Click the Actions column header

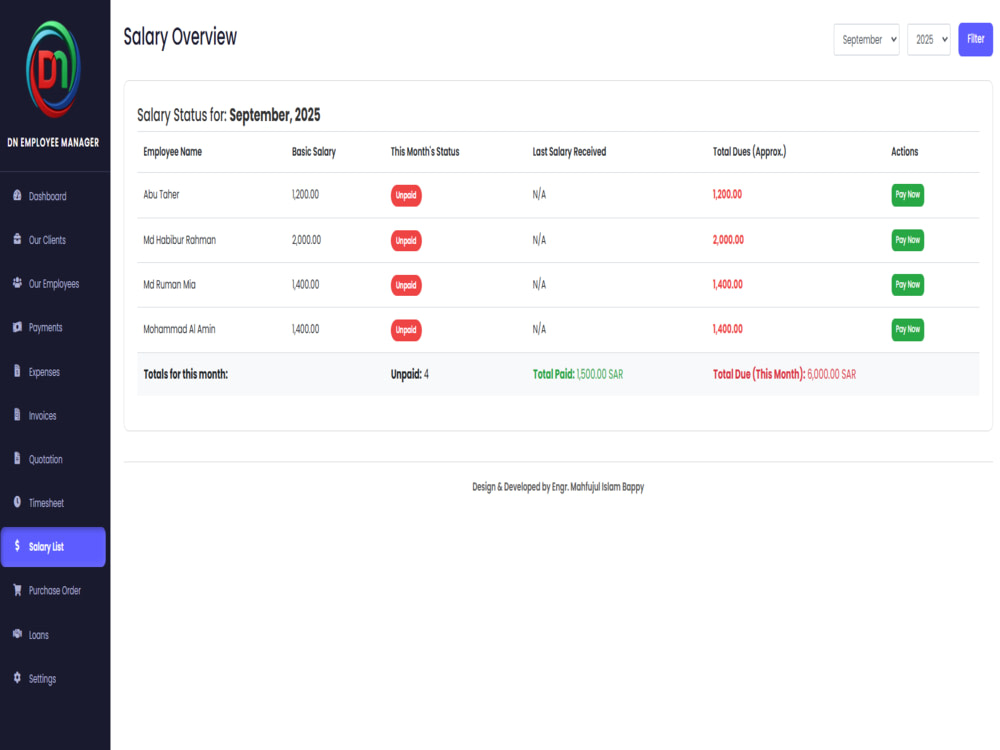904,152
